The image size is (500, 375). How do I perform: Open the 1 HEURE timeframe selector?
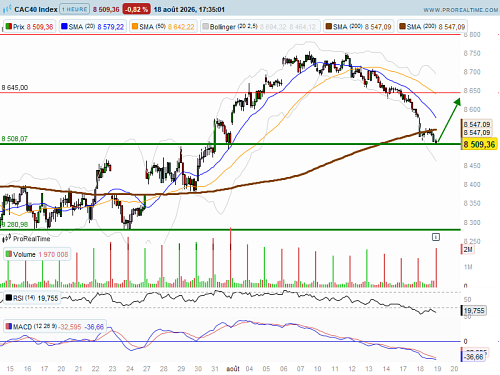tap(75, 9)
